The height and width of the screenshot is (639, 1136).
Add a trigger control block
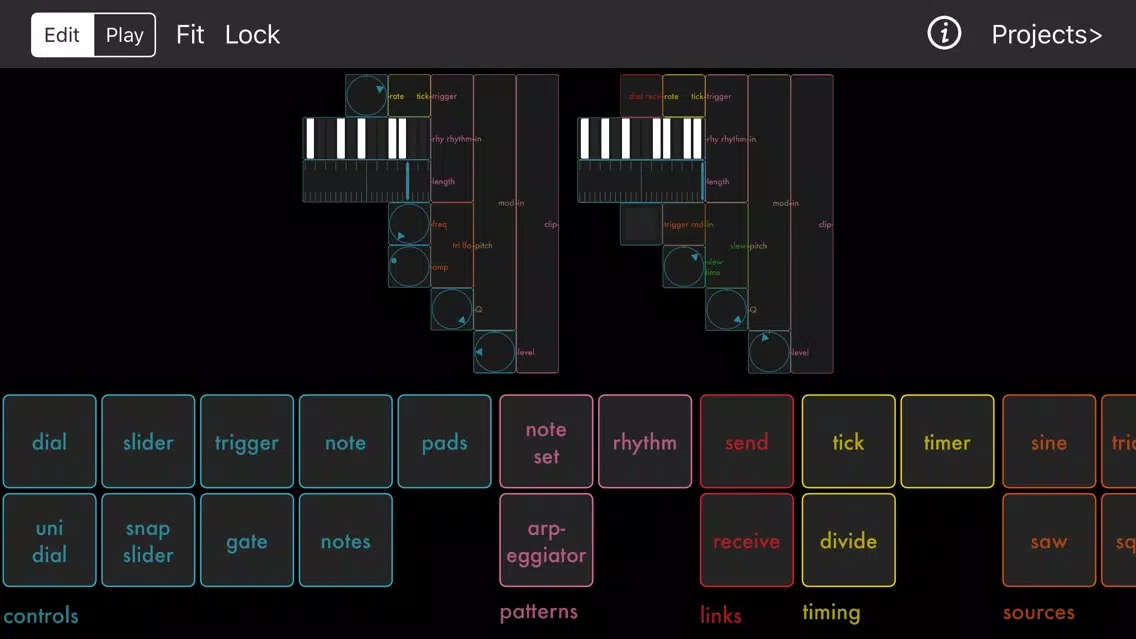coord(247,441)
